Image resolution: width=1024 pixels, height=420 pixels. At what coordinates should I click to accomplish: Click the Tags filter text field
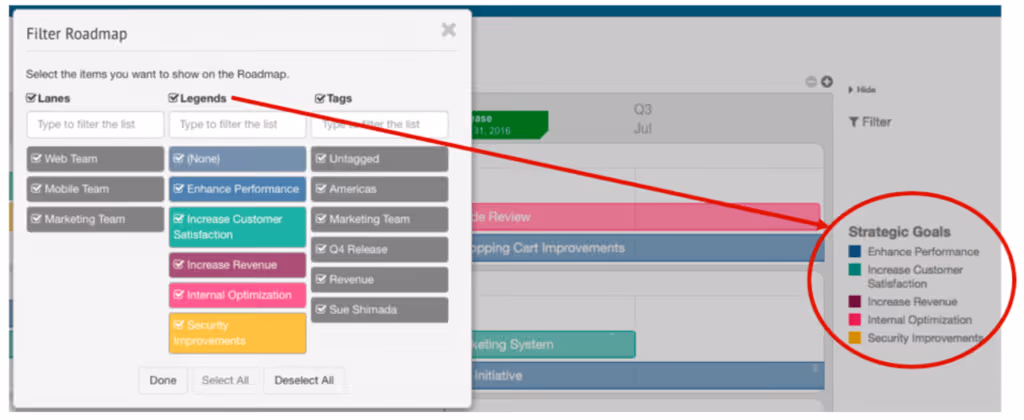(x=380, y=124)
